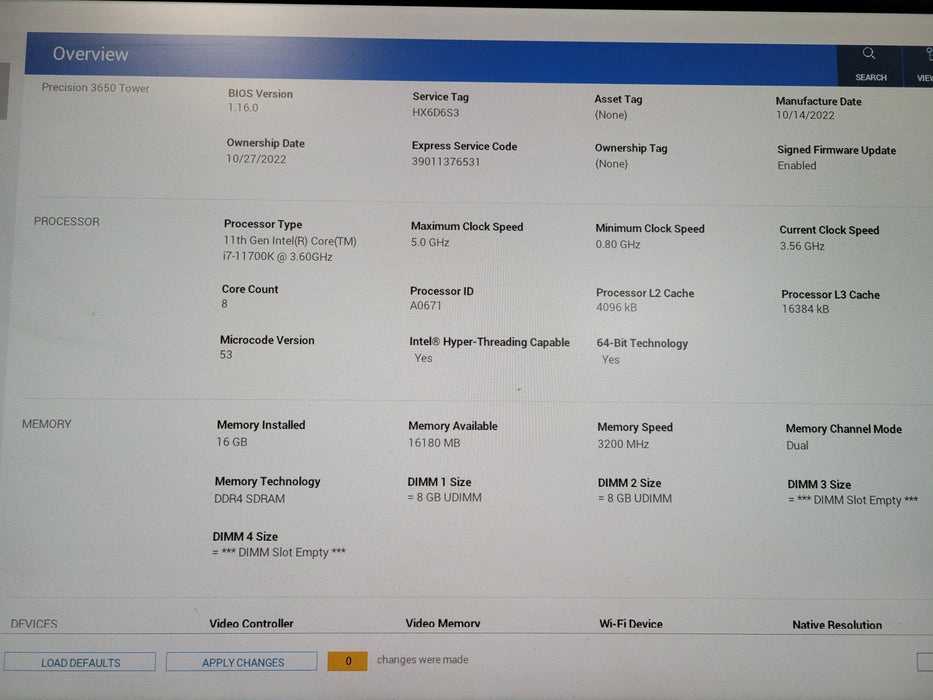Select Memory Available 16180 MB value
The height and width of the screenshot is (700, 933).
pos(434,443)
